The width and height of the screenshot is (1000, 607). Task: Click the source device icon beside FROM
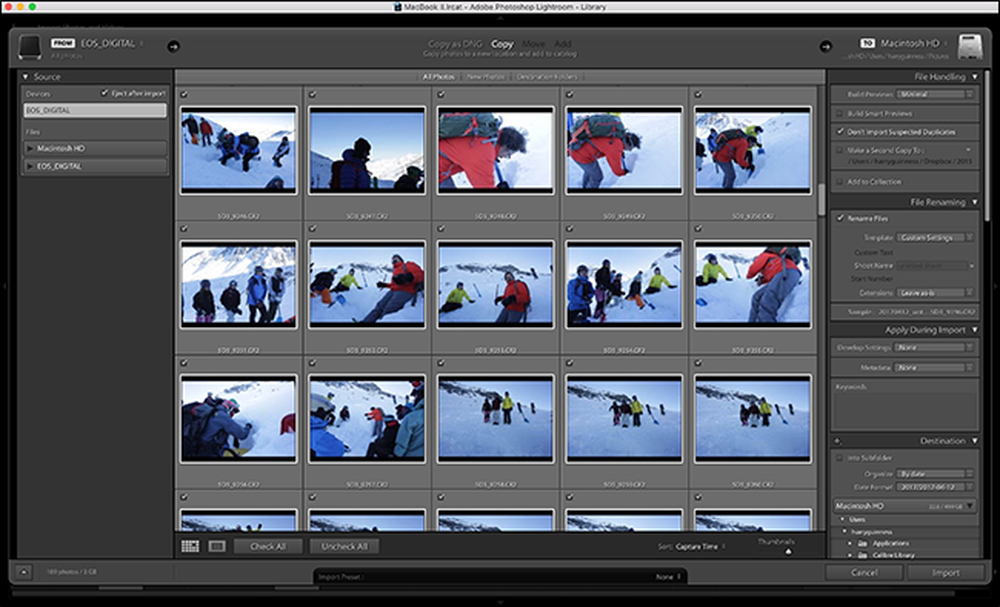click(x=29, y=47)
